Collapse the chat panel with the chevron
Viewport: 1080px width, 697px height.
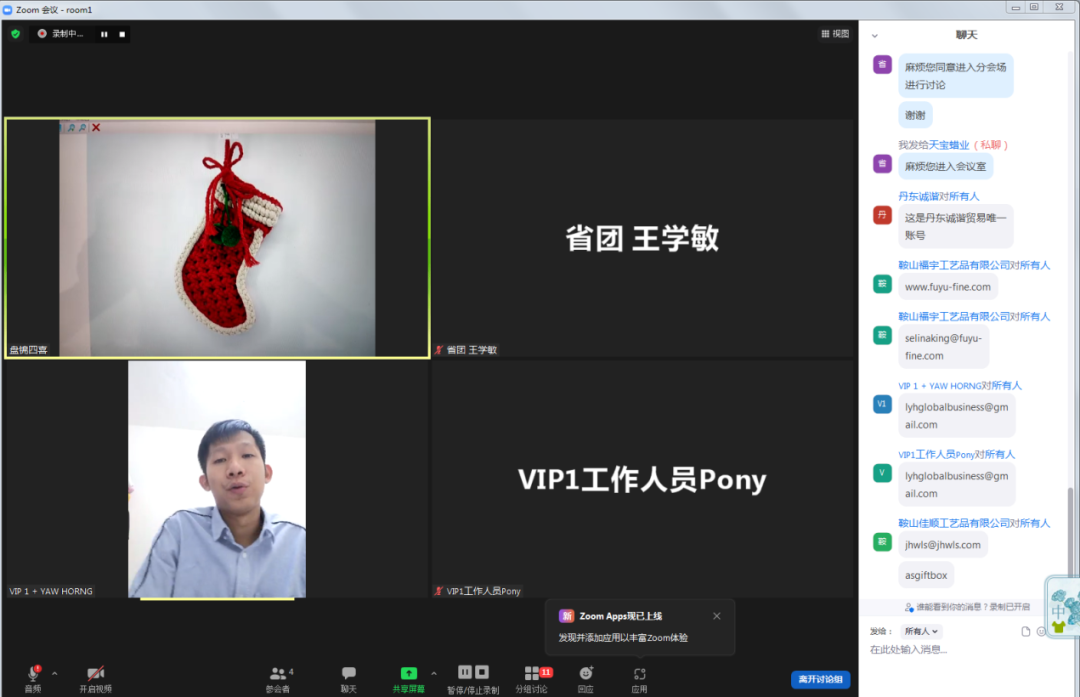click(875, 35)
